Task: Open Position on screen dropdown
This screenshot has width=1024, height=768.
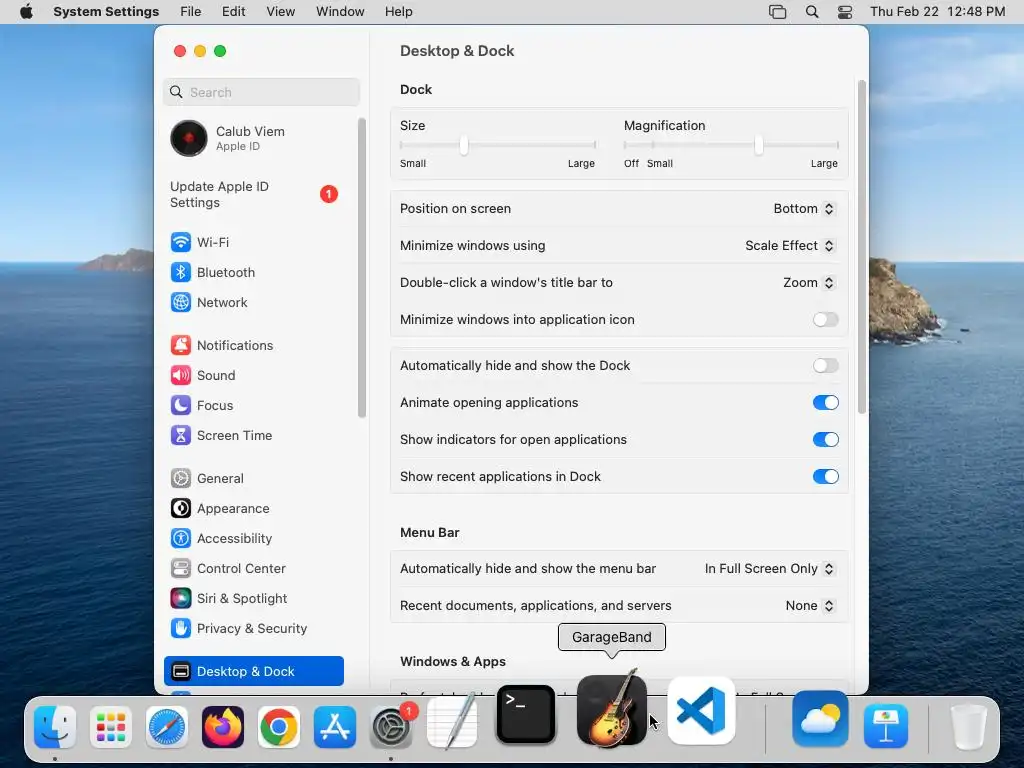Action: click(x=804, y=208)
